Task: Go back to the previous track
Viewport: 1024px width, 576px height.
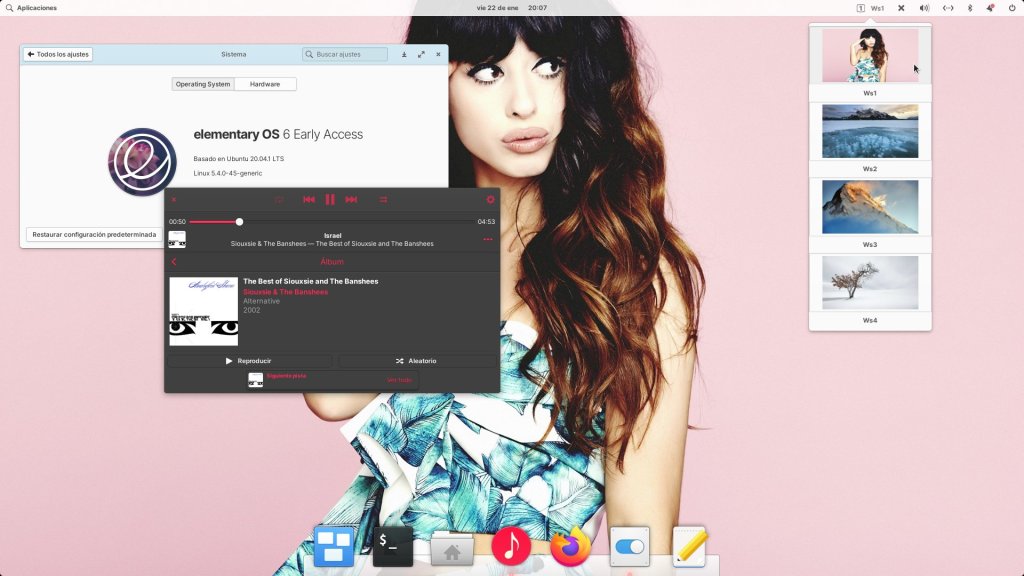Action: [309, 200]
